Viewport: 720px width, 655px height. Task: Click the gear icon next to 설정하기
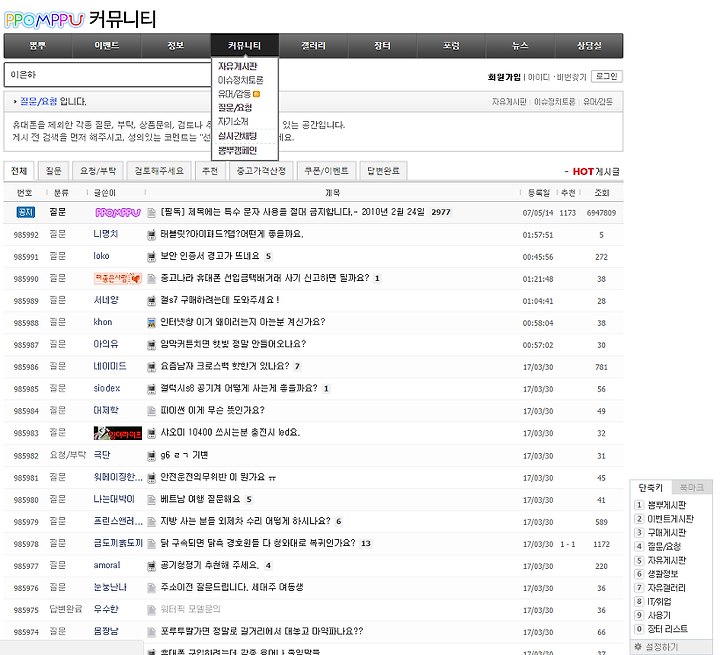(638, 647)
